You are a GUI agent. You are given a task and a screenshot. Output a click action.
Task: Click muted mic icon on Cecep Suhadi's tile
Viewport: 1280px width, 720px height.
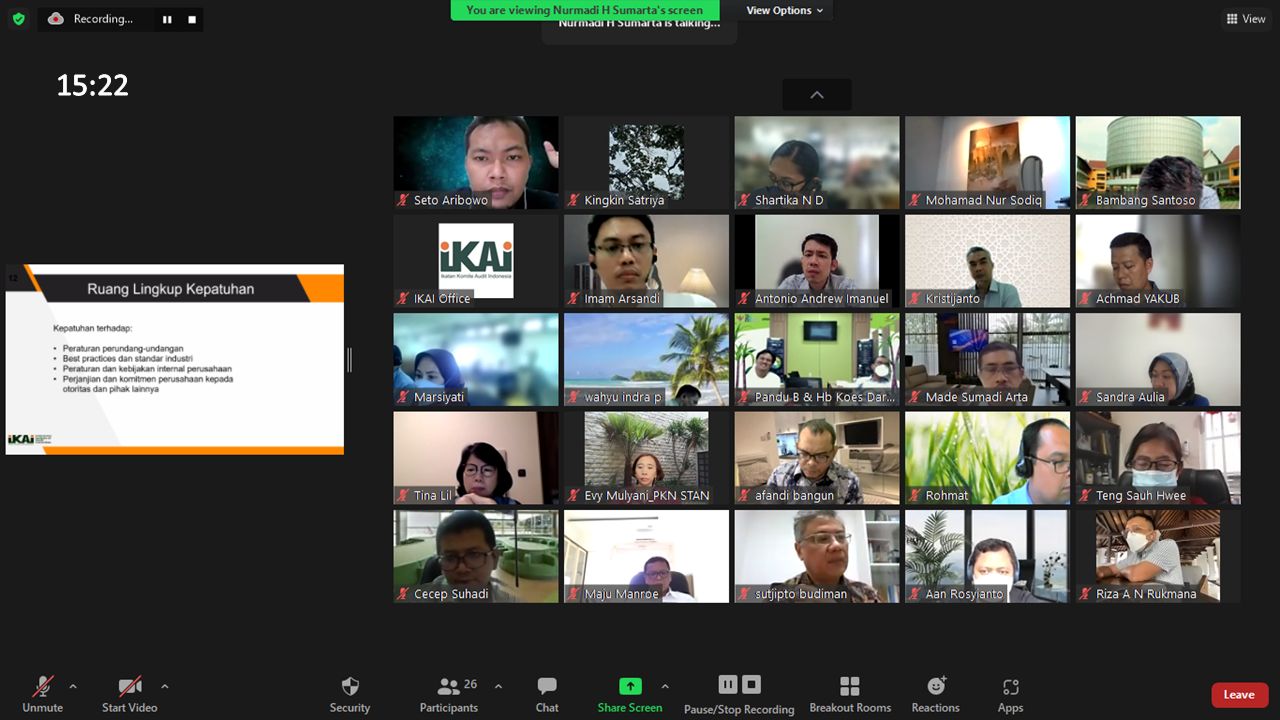(403, 594)
